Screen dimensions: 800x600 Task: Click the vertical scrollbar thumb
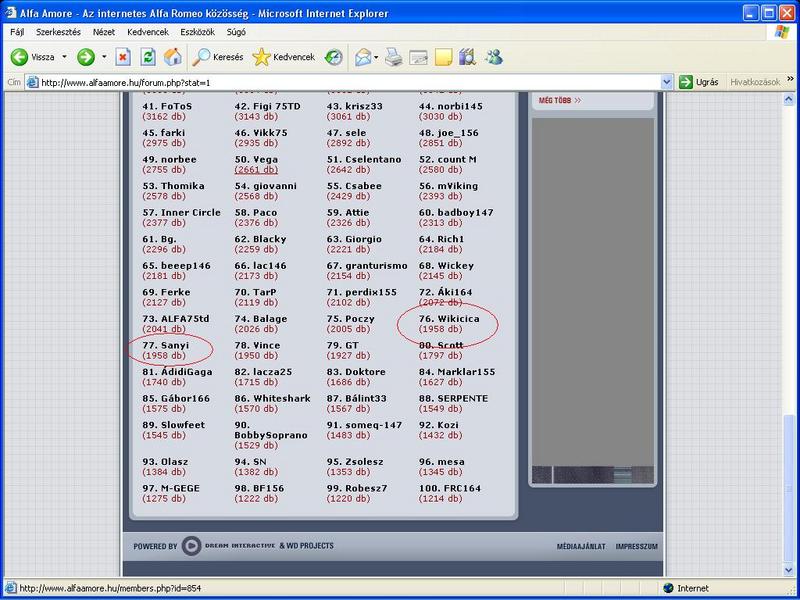[789, 489]
